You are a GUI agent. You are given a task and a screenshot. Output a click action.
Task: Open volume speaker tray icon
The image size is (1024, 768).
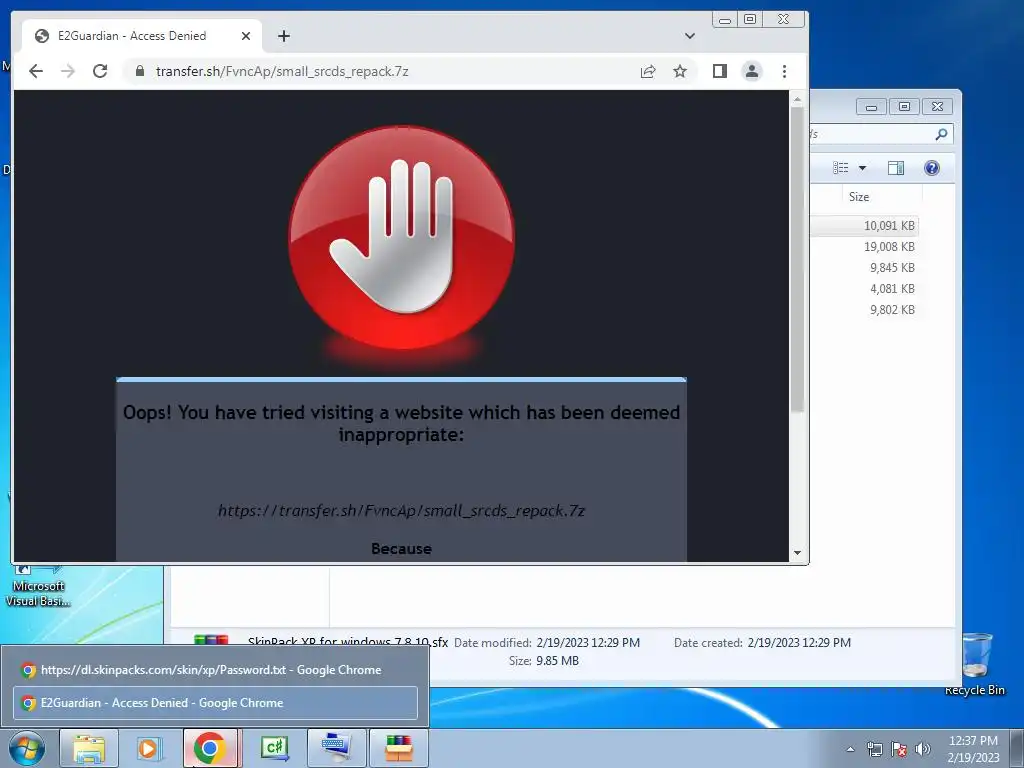923,749
